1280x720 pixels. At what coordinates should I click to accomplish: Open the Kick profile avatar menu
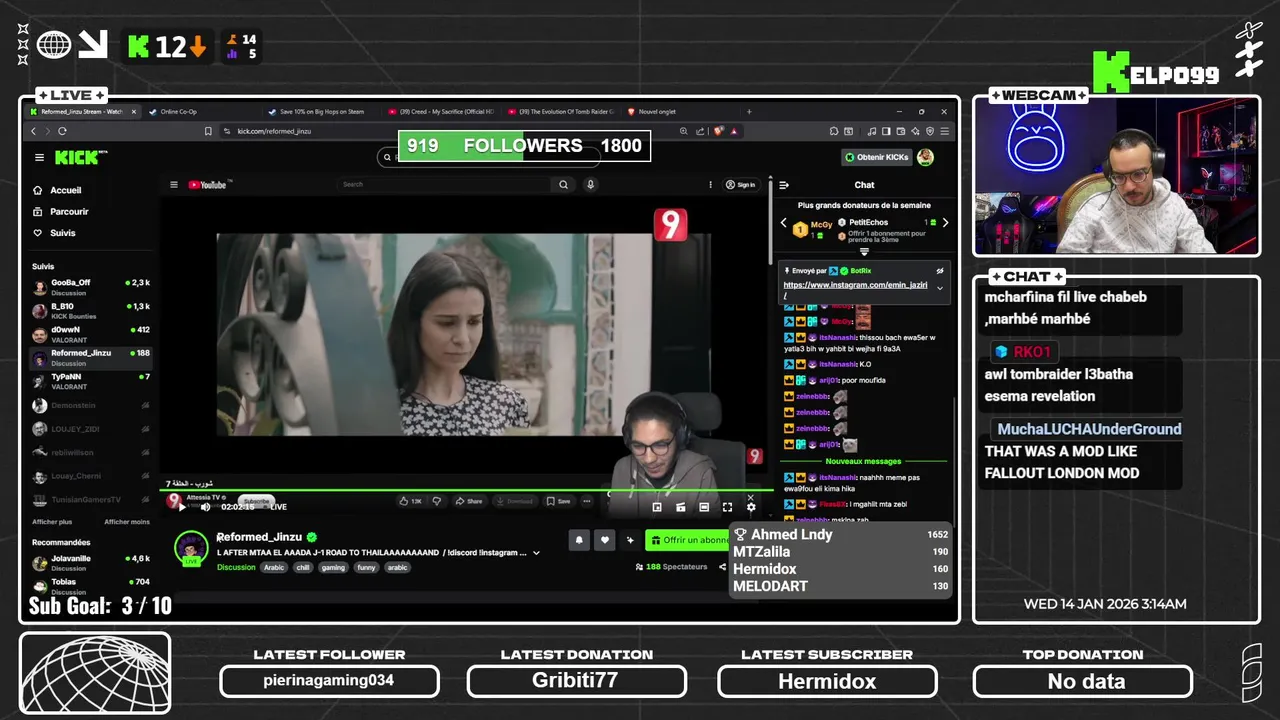926,157
